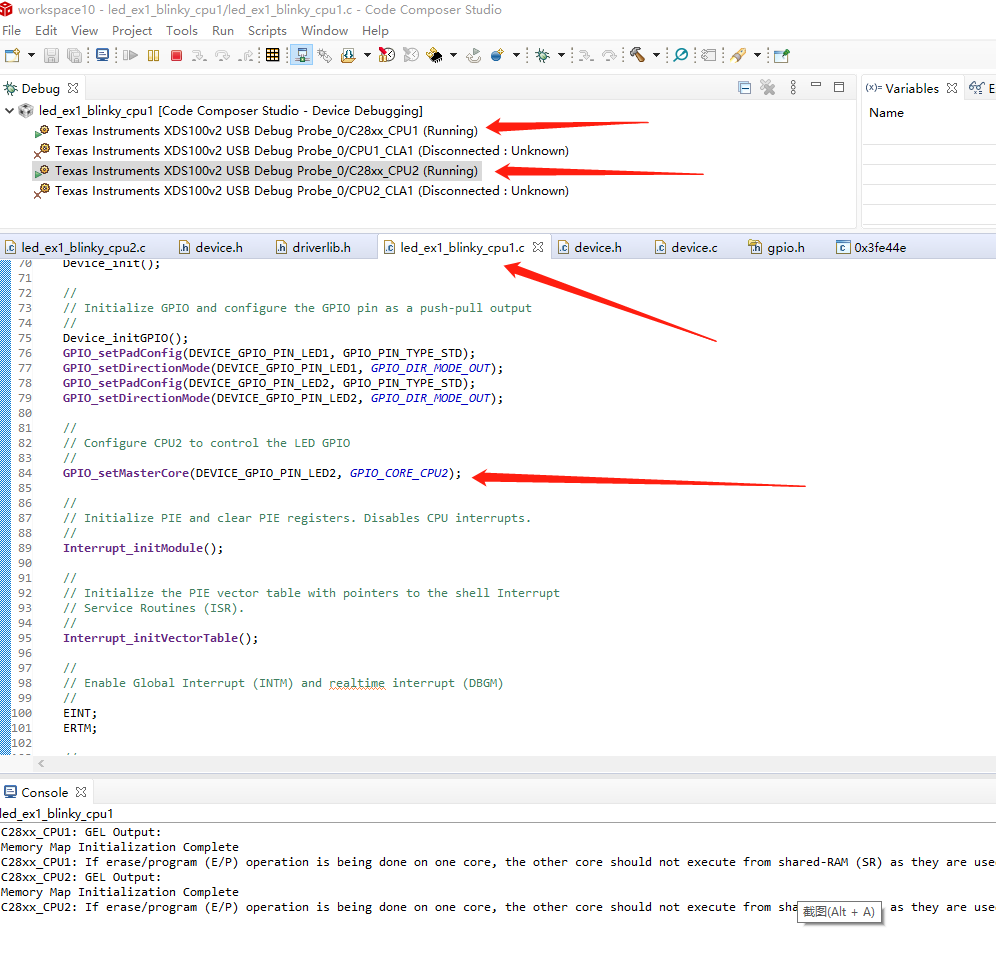The width and height of the screenshot is (996, 958).
Task: Select C28xx_CPU2 (Running) debug target
Action: [x=266, y=171]
